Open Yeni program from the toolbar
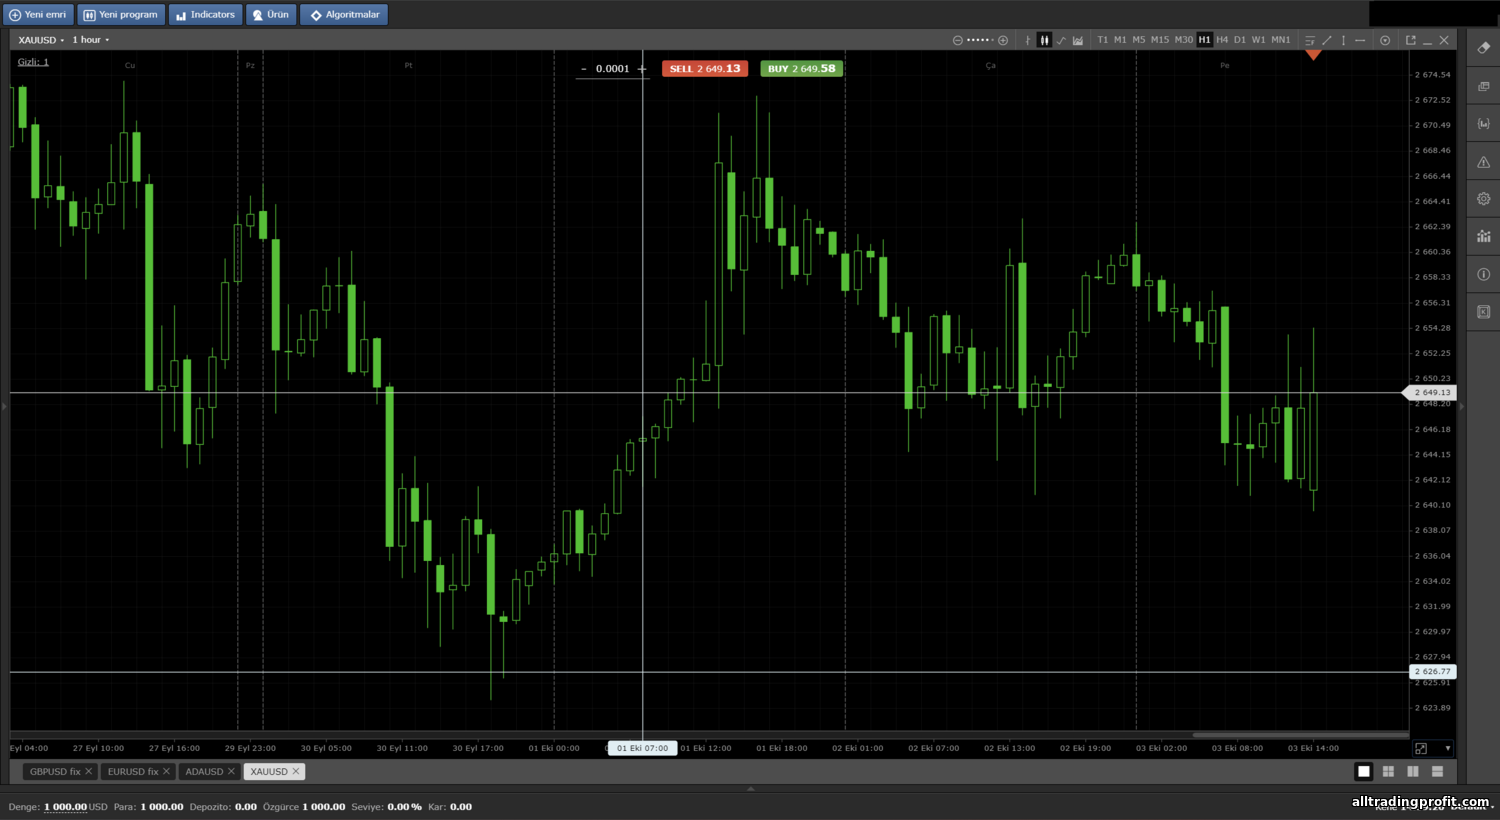Screen dimensions: 1500x820 121,15
